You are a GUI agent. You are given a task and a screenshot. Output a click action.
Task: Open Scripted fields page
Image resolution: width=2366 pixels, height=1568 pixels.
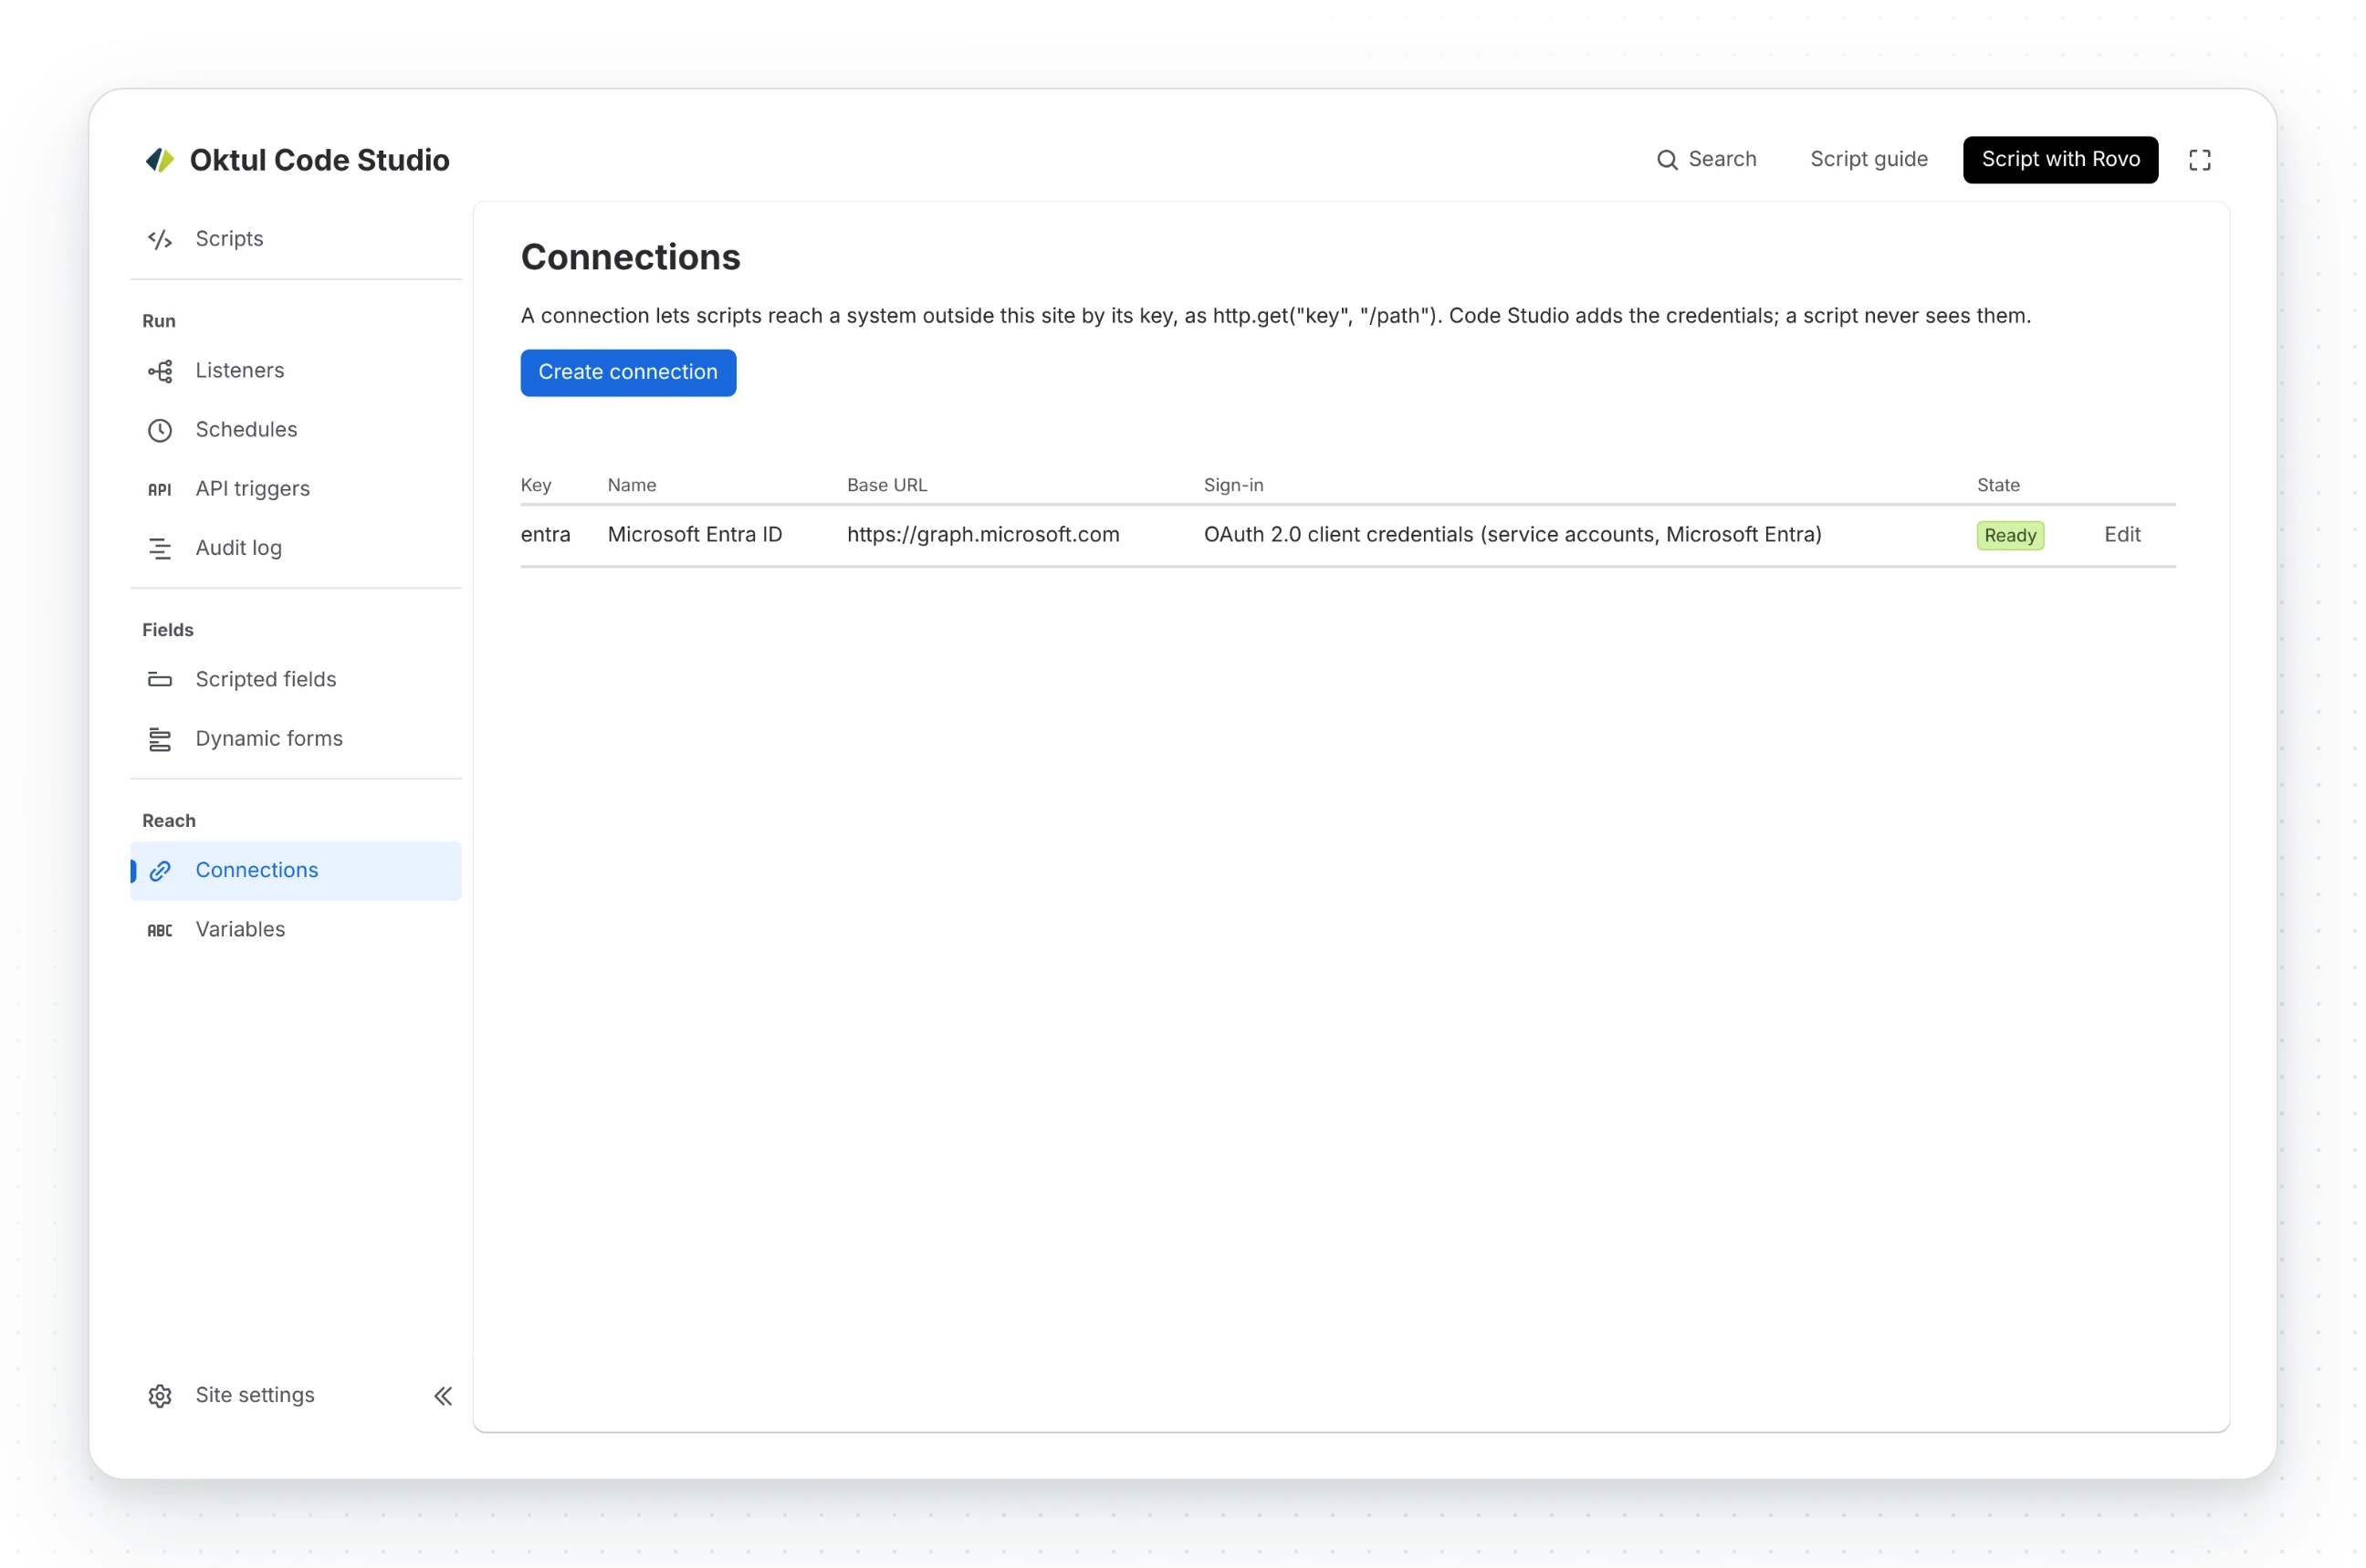coord(296,679)
